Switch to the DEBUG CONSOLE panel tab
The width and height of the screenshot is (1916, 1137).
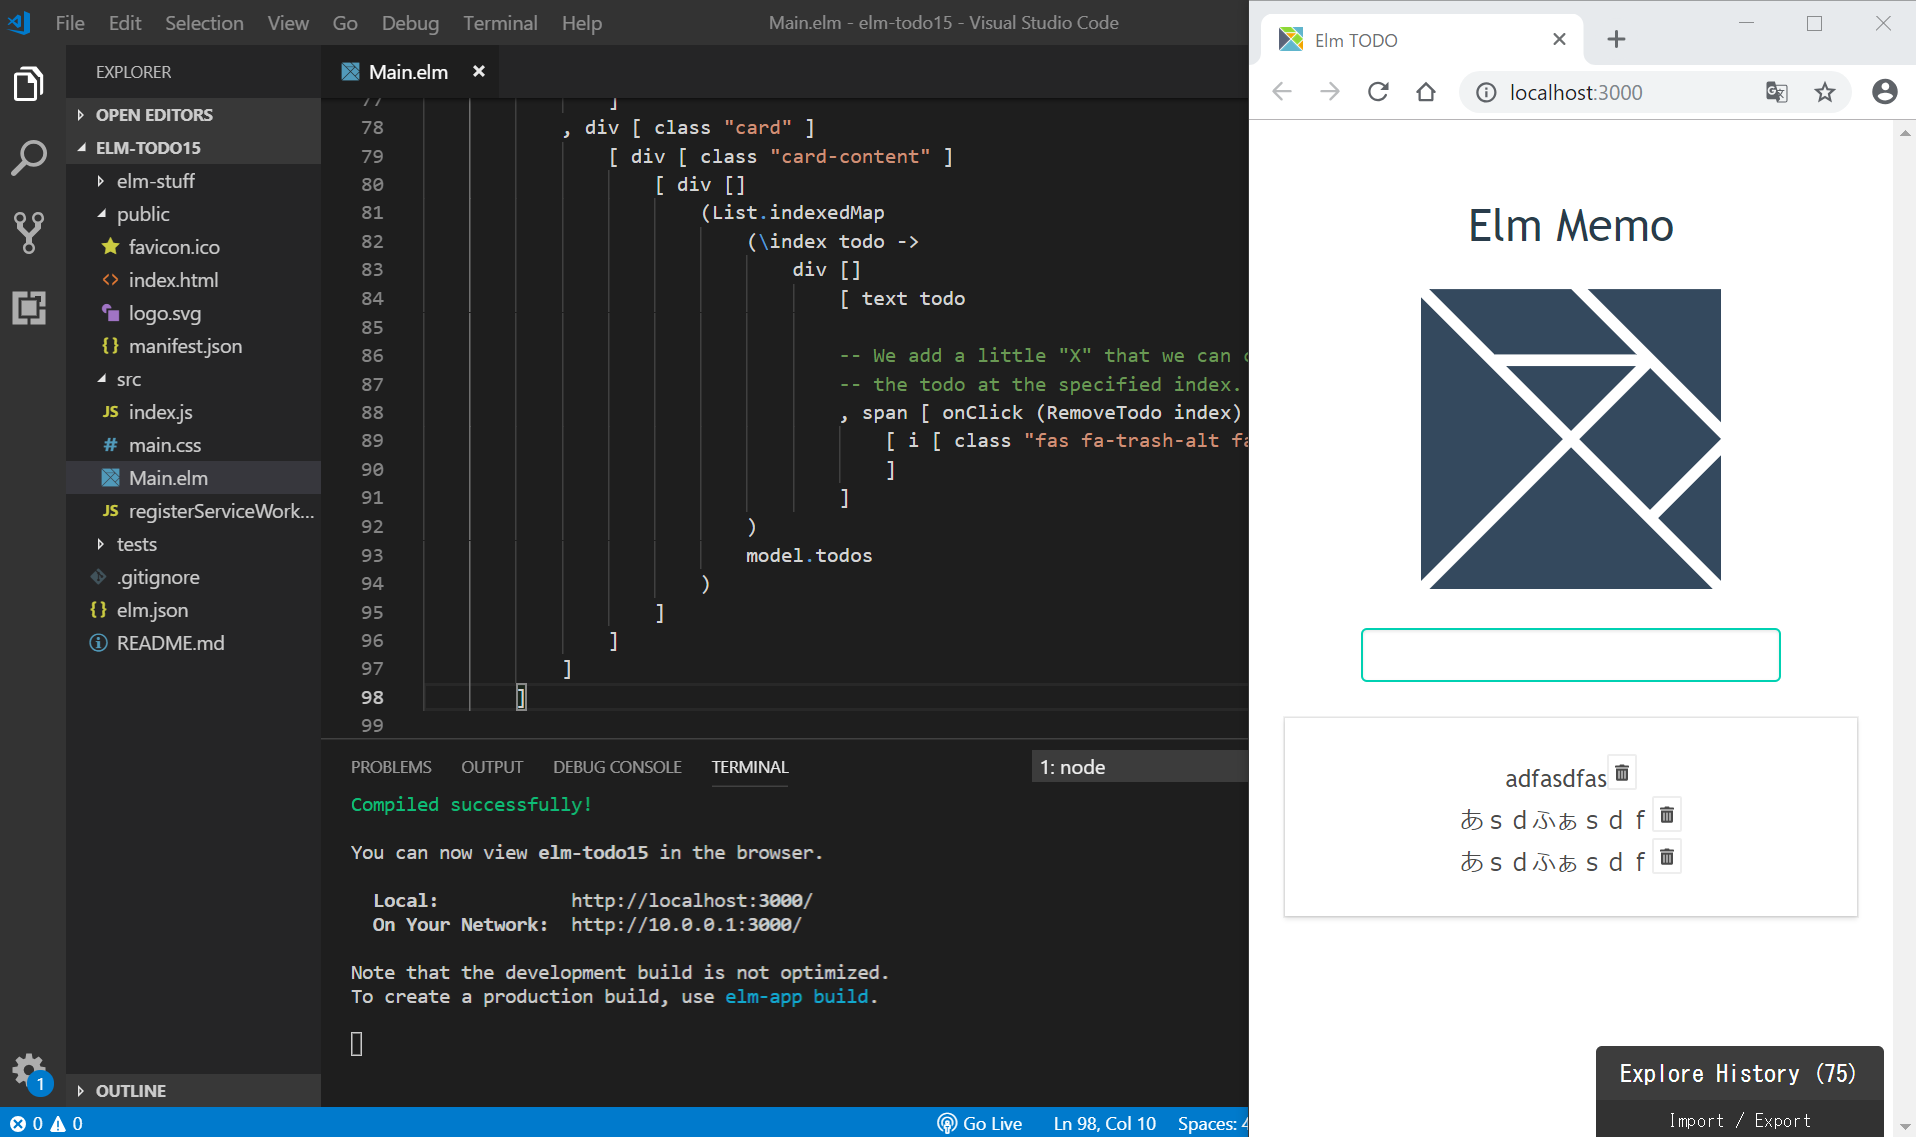coord(617,767)
